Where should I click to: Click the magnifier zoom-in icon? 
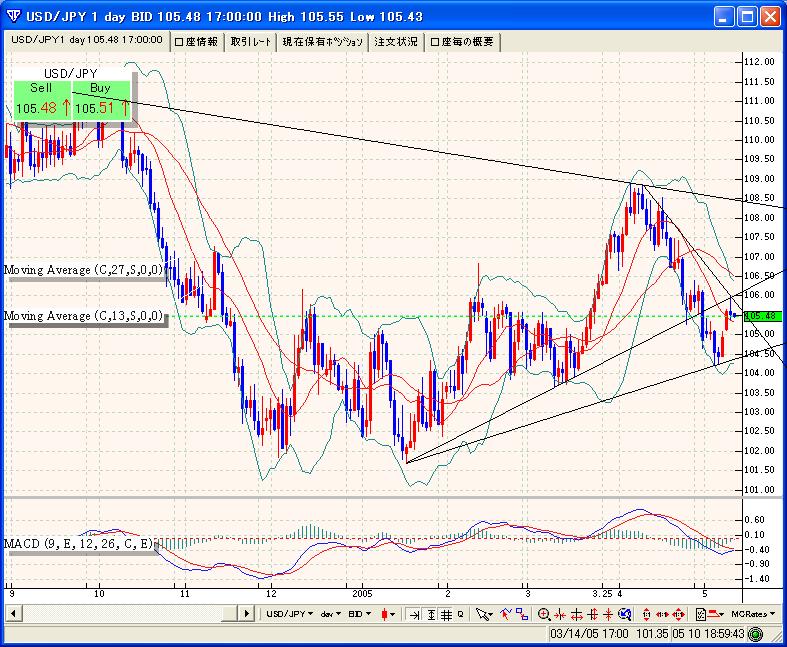[543, 613]
